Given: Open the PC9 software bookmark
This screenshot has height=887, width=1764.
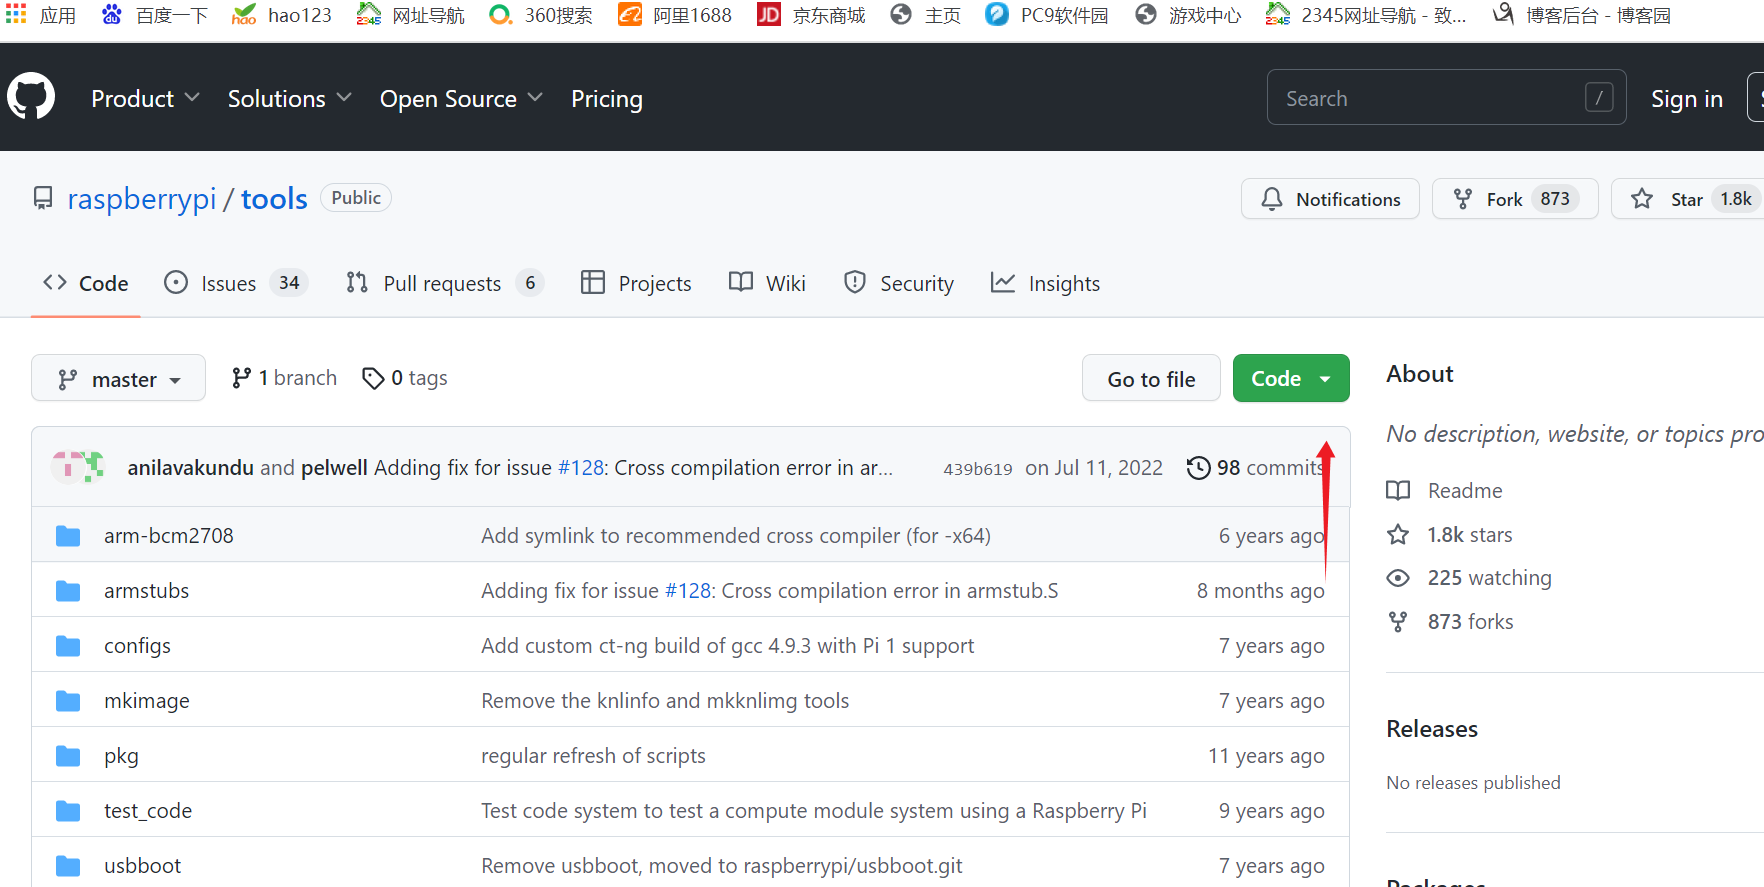Looking at the screenshot, I should [x=1047, y=15].
